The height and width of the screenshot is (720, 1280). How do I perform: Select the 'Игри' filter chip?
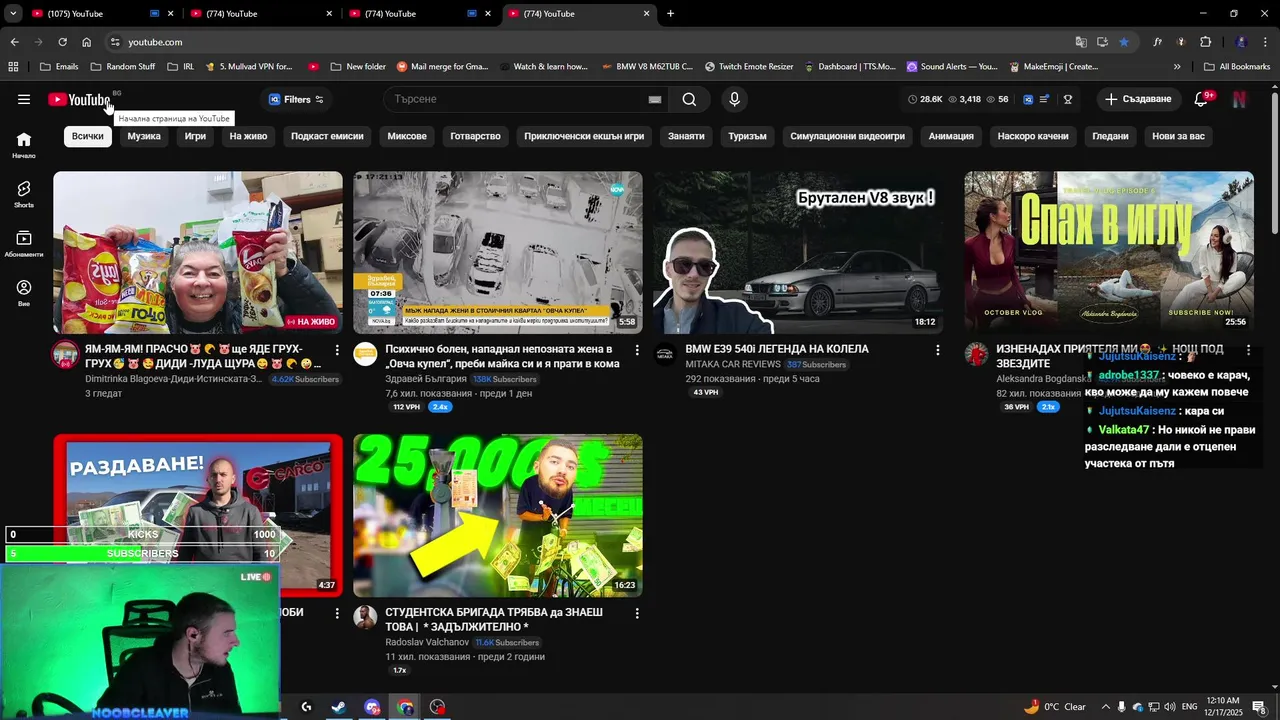pos(195,136)
